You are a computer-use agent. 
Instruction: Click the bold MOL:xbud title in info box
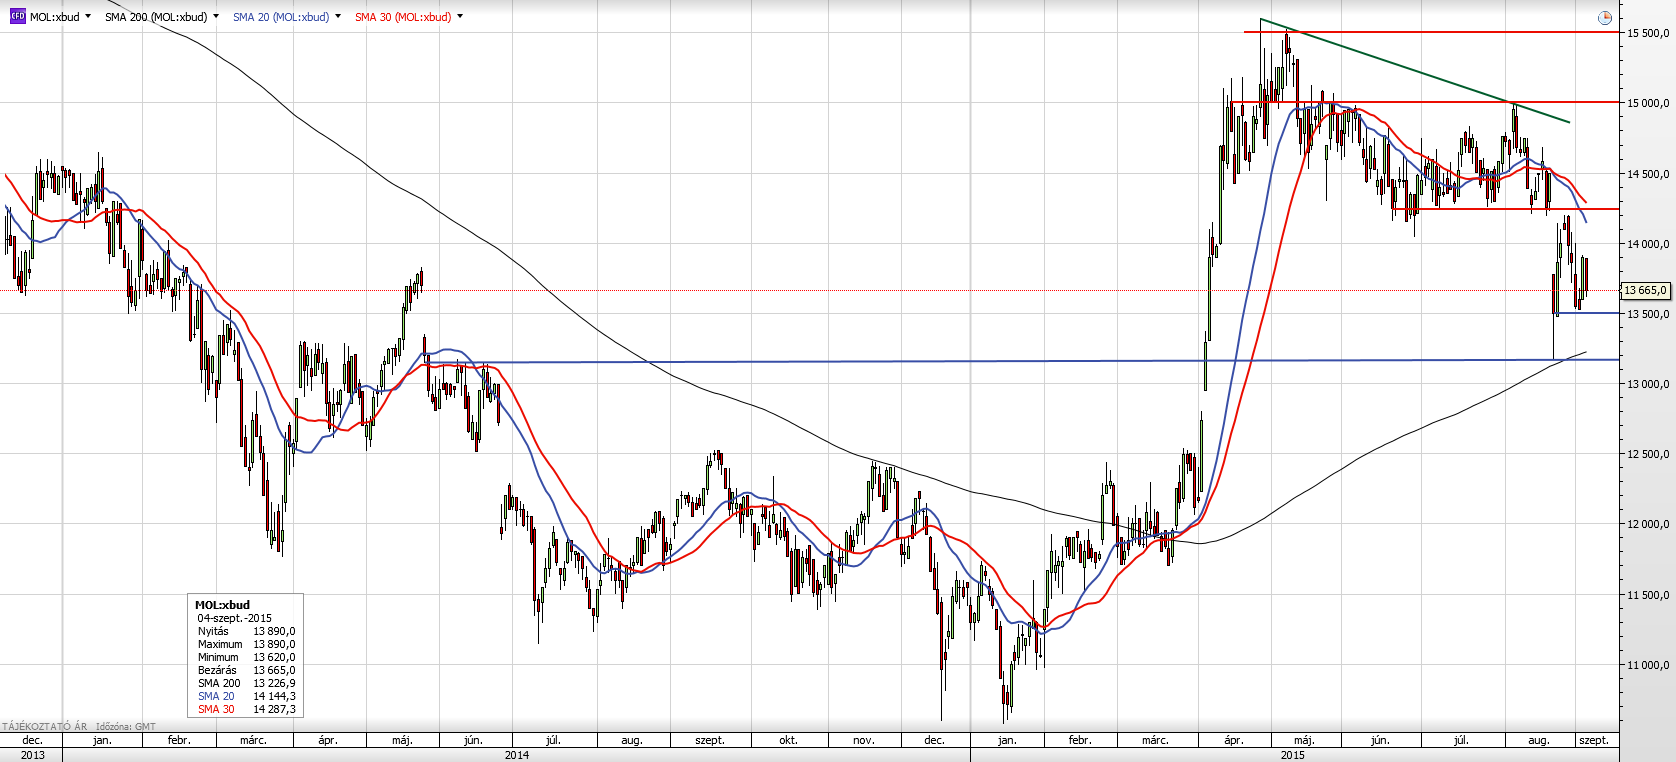(x=222, y=605)
